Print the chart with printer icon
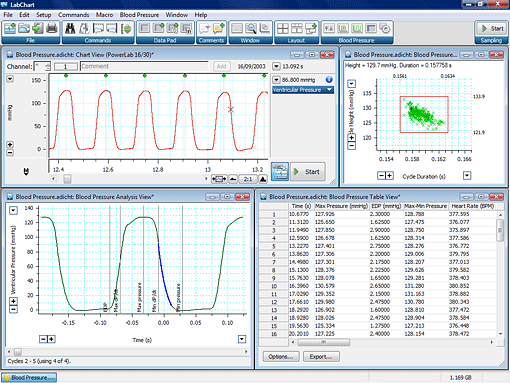The image size is (510, 383). 52,28
